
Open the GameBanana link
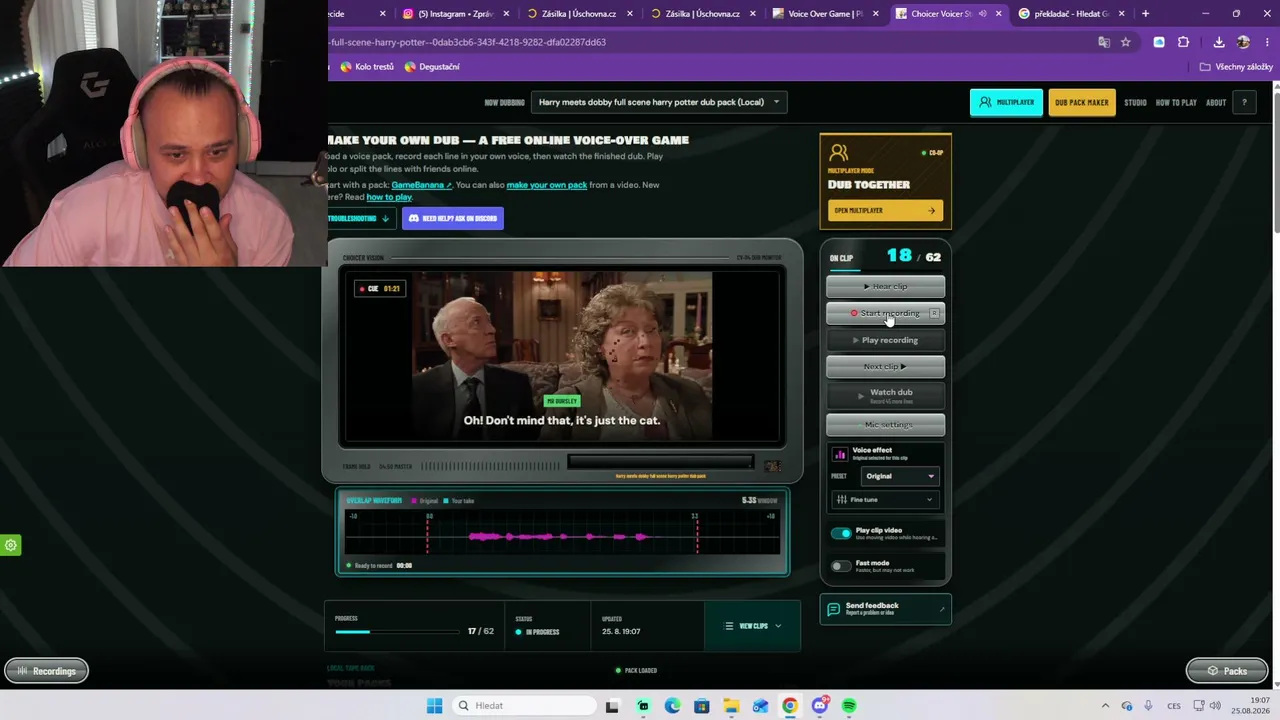pos(421,185)
